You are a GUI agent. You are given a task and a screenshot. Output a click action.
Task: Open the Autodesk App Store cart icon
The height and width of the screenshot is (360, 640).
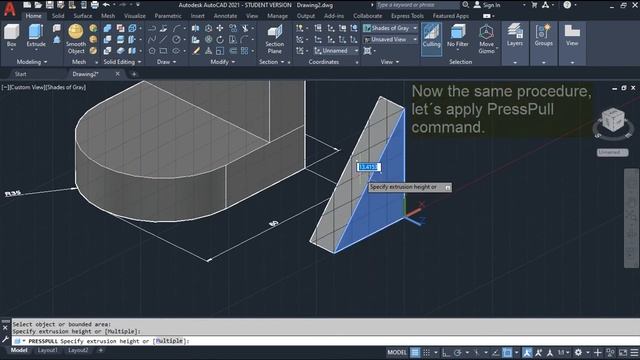coord(534,5)
